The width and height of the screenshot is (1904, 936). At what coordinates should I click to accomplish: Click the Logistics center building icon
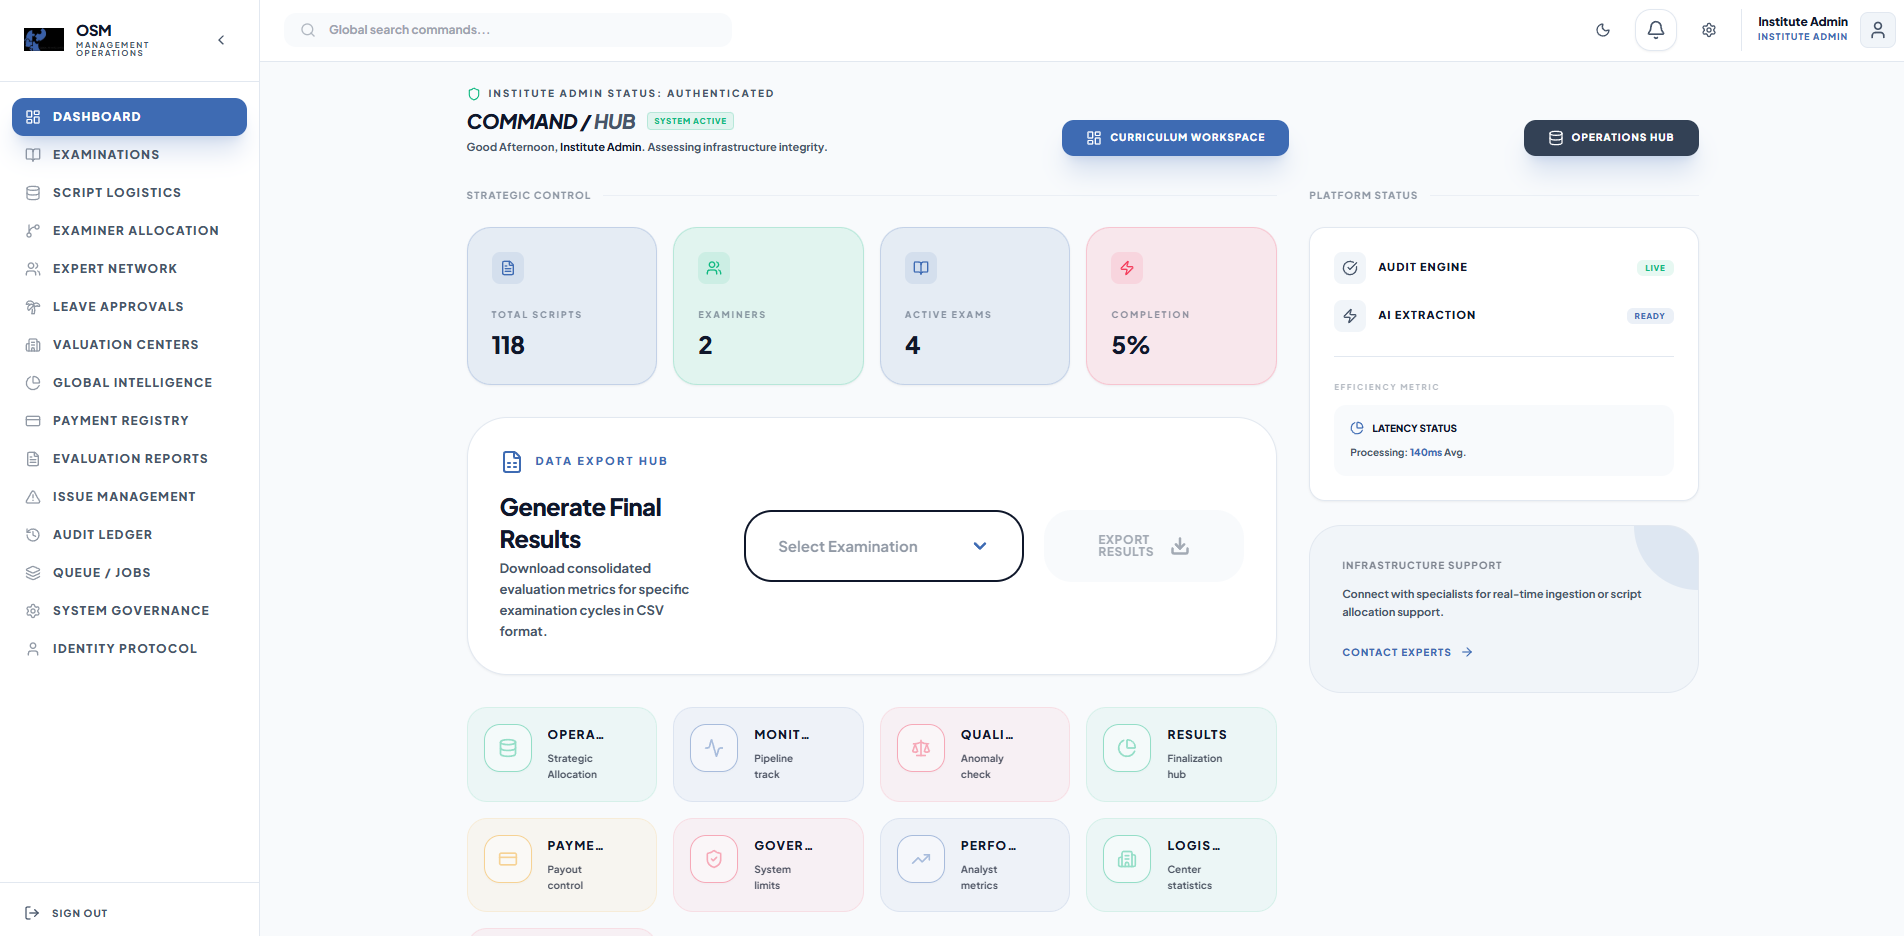point(1127,859)
